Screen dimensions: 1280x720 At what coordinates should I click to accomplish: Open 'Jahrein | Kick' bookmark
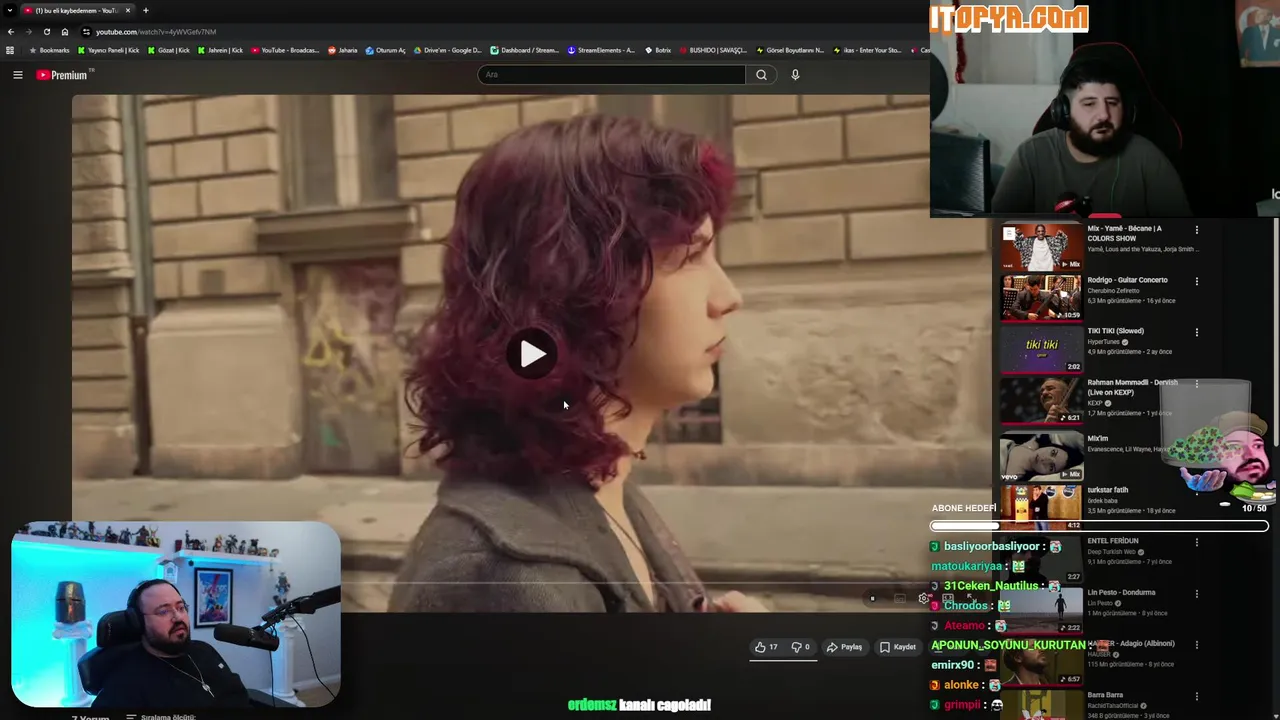click(x=220, y=50)
